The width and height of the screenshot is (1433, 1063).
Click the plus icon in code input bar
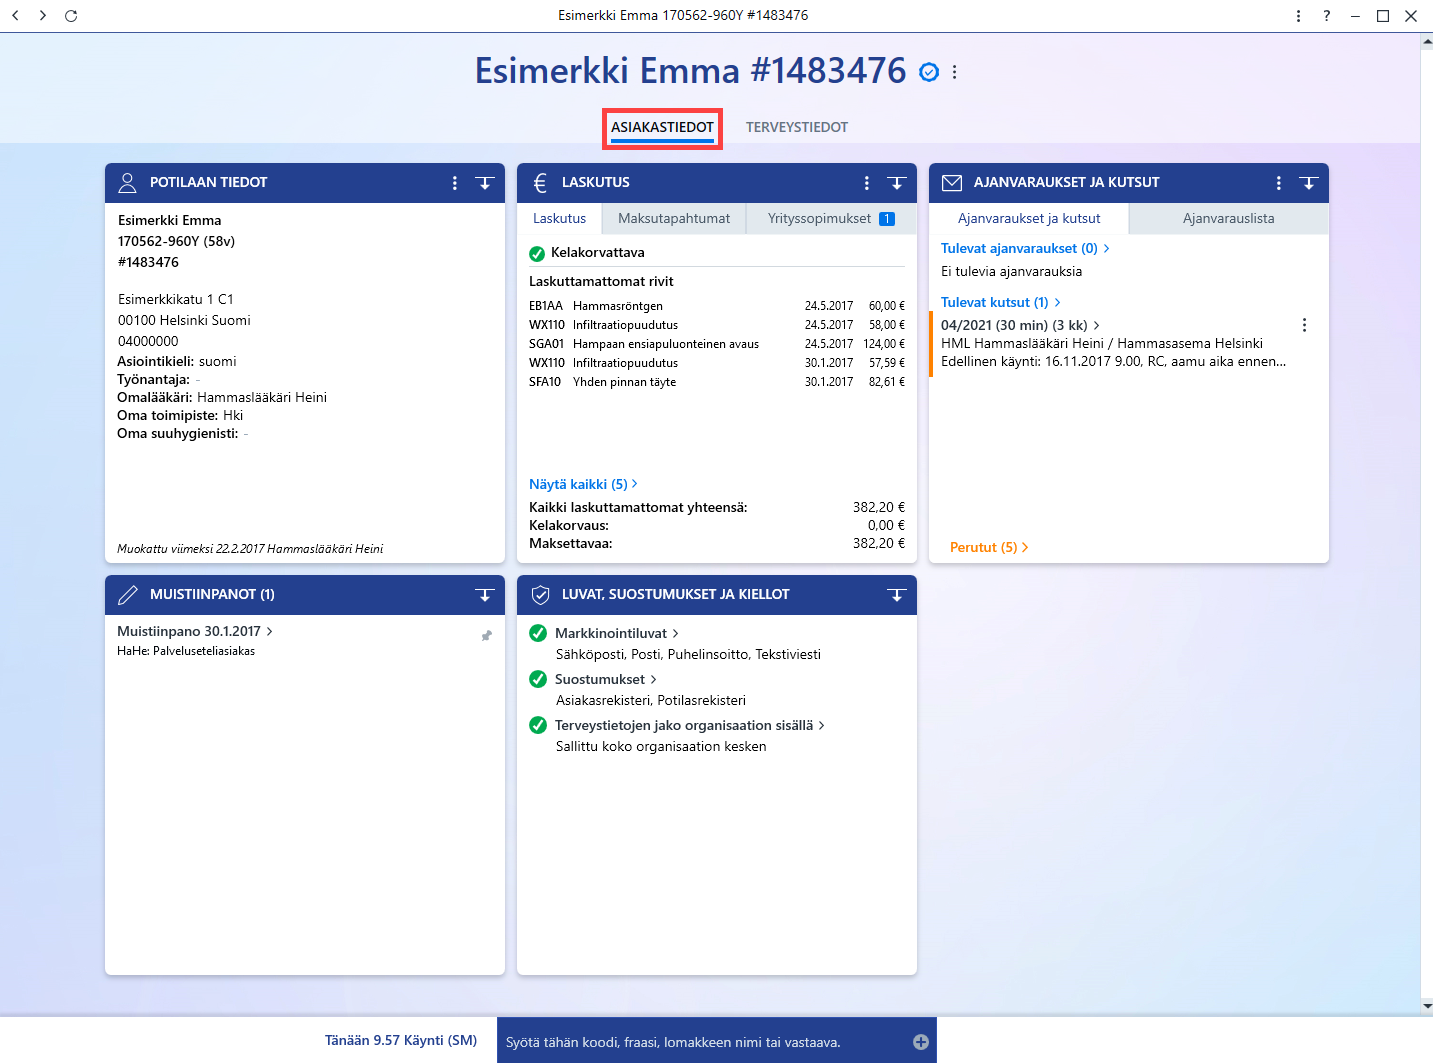921,1042
